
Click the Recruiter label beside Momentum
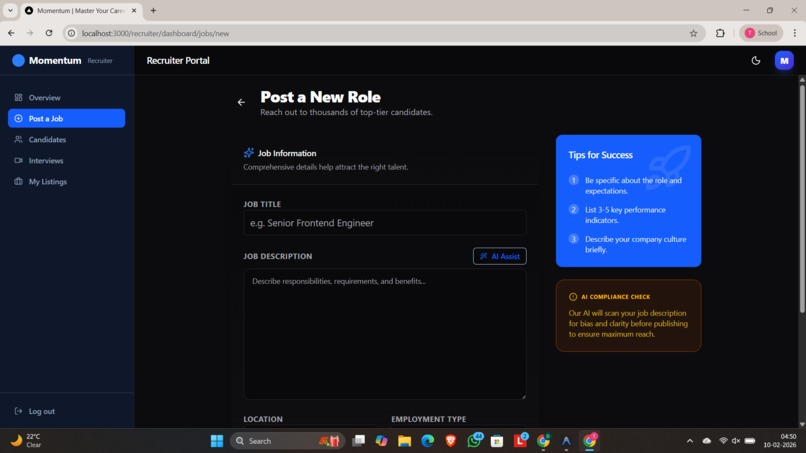100,61
